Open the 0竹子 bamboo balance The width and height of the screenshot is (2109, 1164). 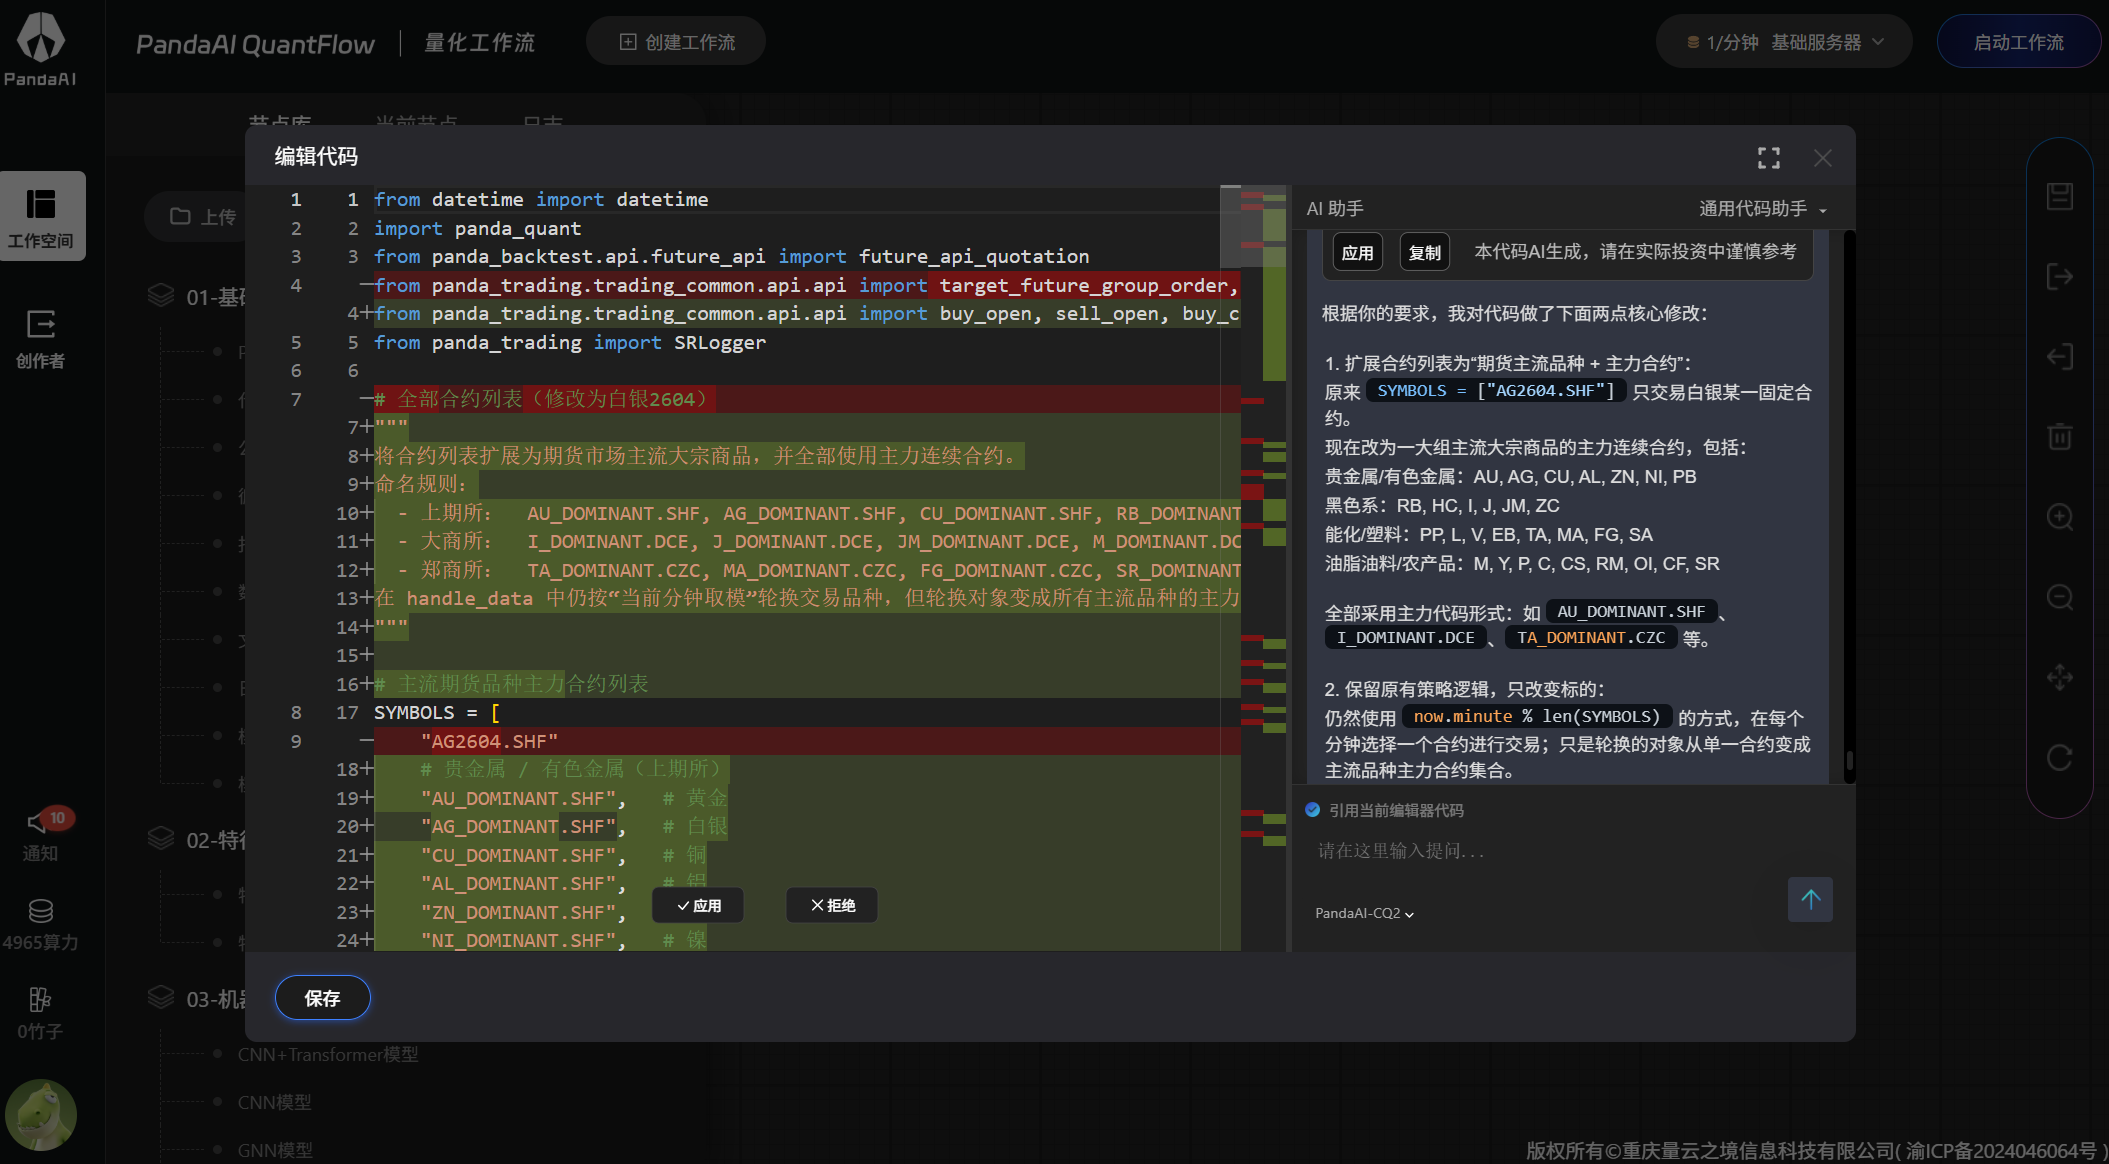41,1014
